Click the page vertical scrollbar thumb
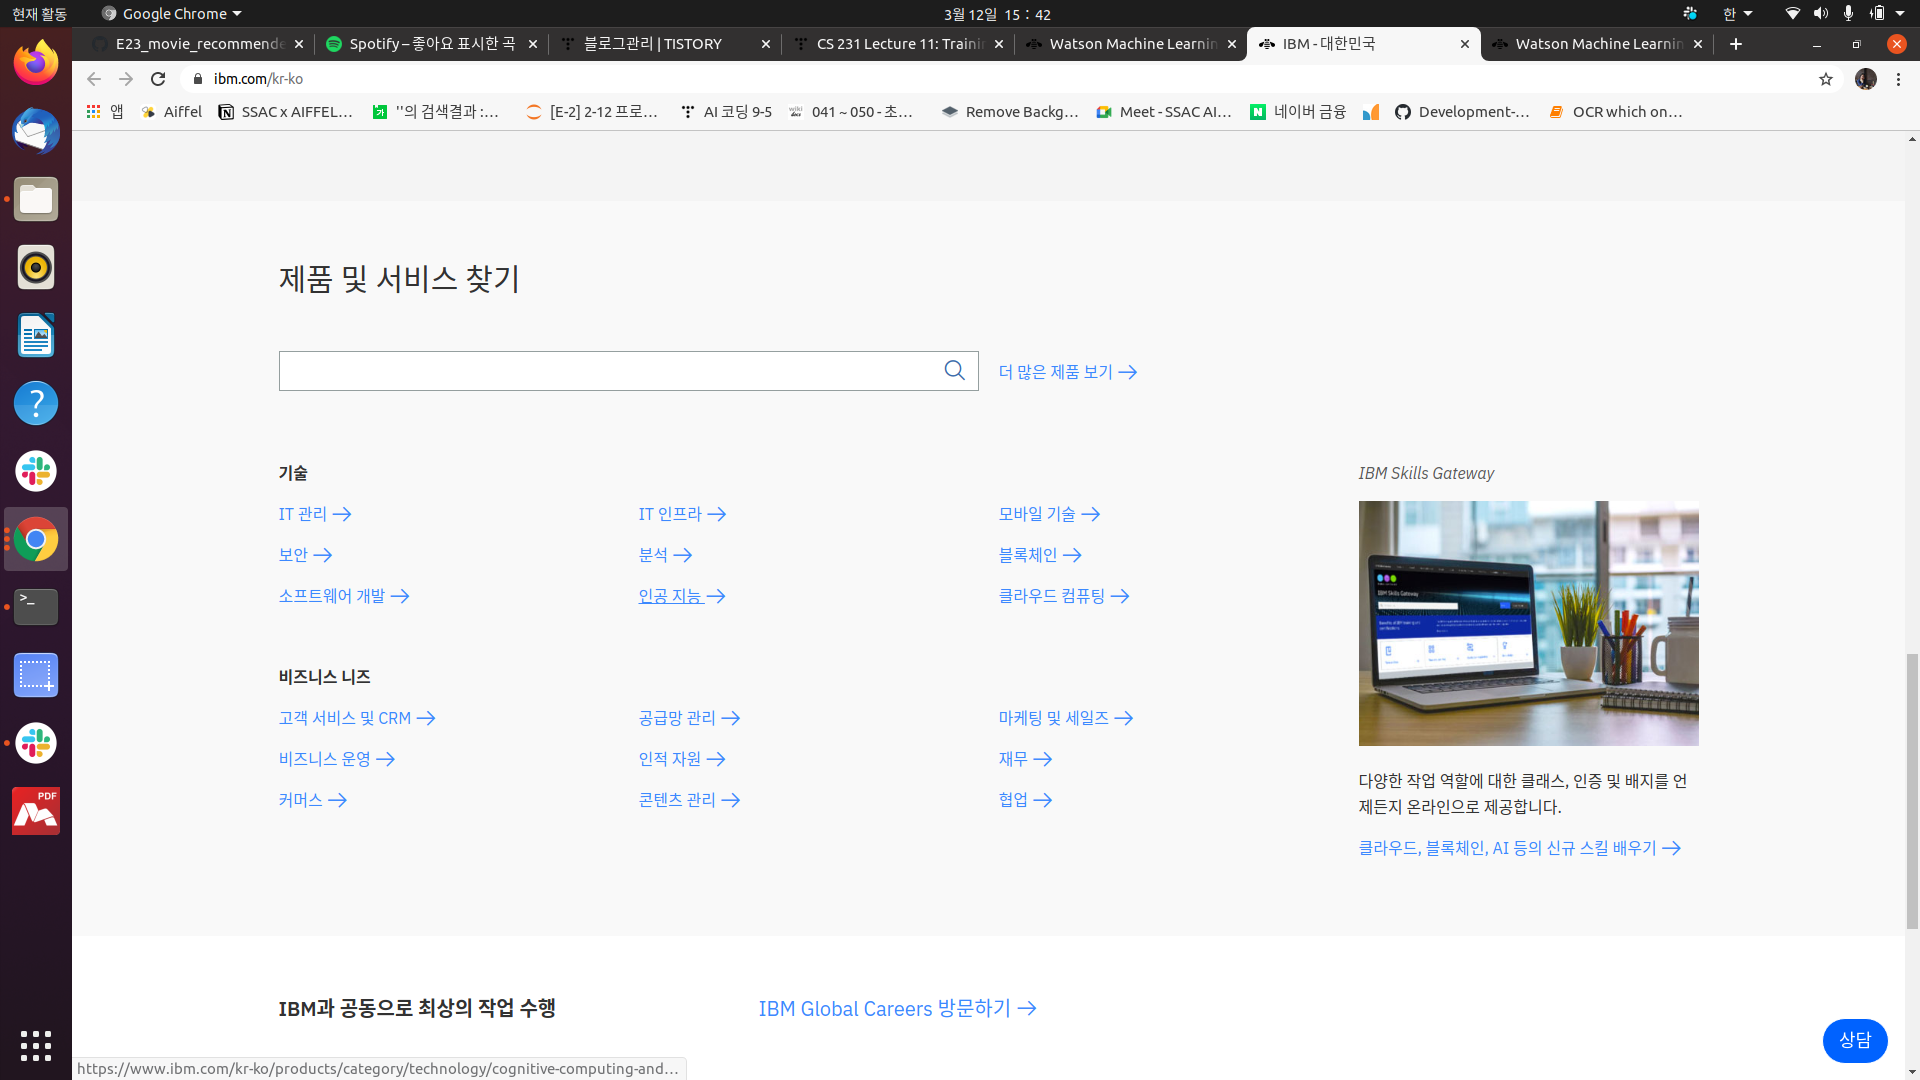 tap(1912, 790)
